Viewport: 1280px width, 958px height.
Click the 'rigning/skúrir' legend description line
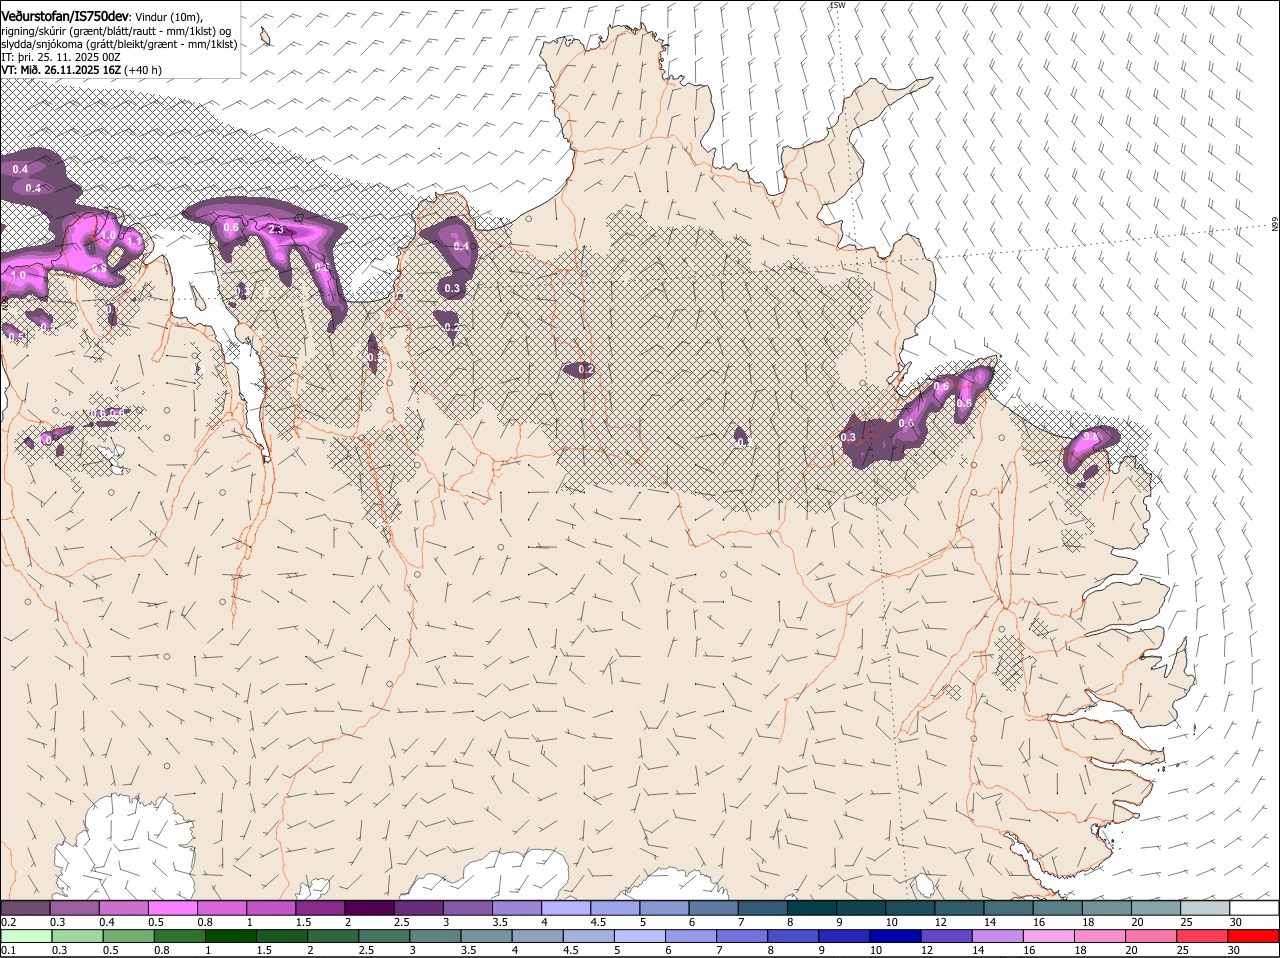tap(116, 31)
